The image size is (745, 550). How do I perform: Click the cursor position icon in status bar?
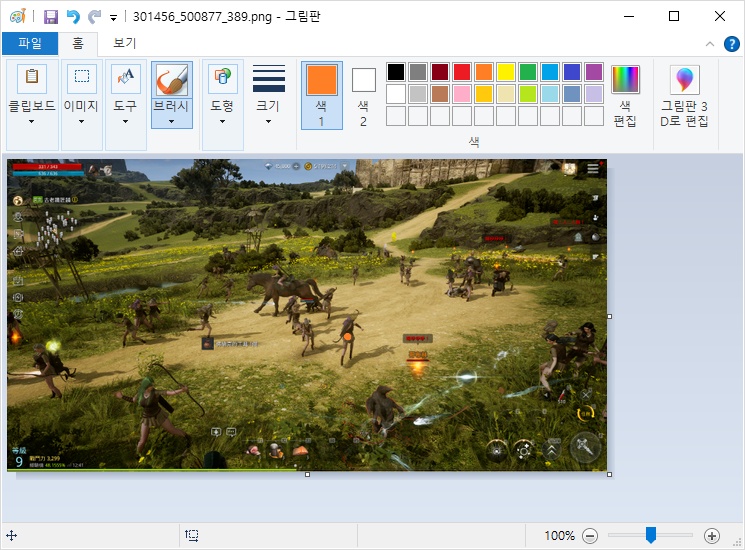tap(11, 536)
